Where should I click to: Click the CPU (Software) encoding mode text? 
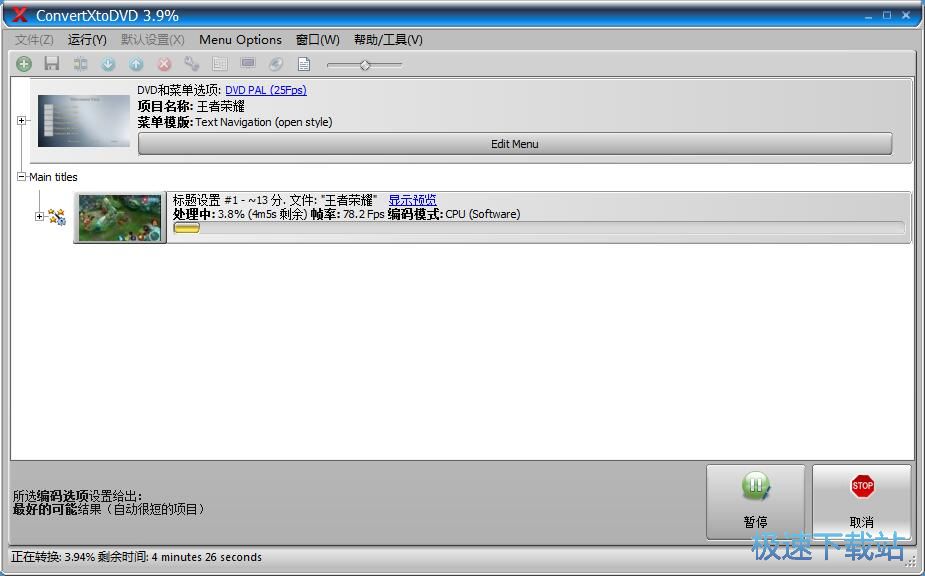[483, 214]
